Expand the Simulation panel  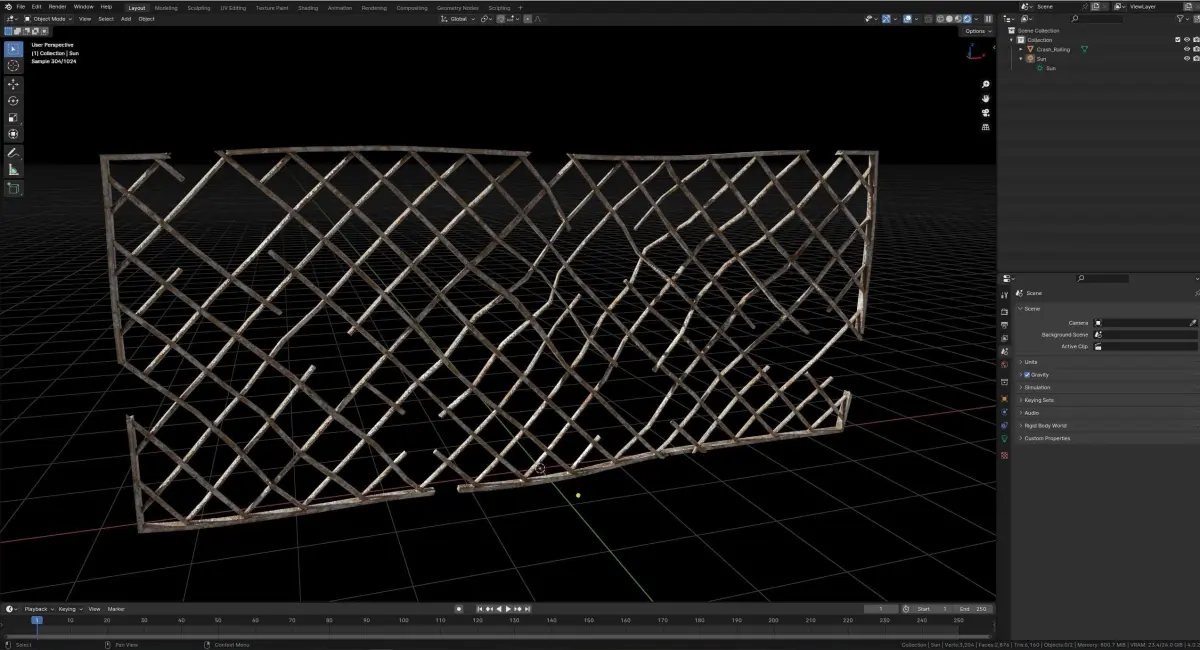1106,387
